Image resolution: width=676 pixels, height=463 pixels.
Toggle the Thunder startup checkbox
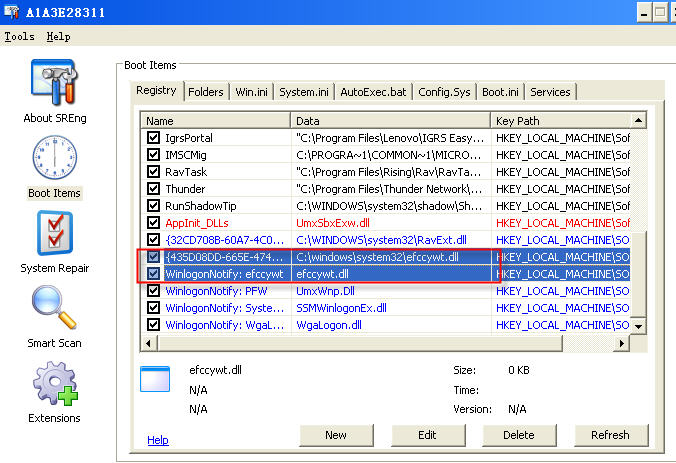[153, 188]
